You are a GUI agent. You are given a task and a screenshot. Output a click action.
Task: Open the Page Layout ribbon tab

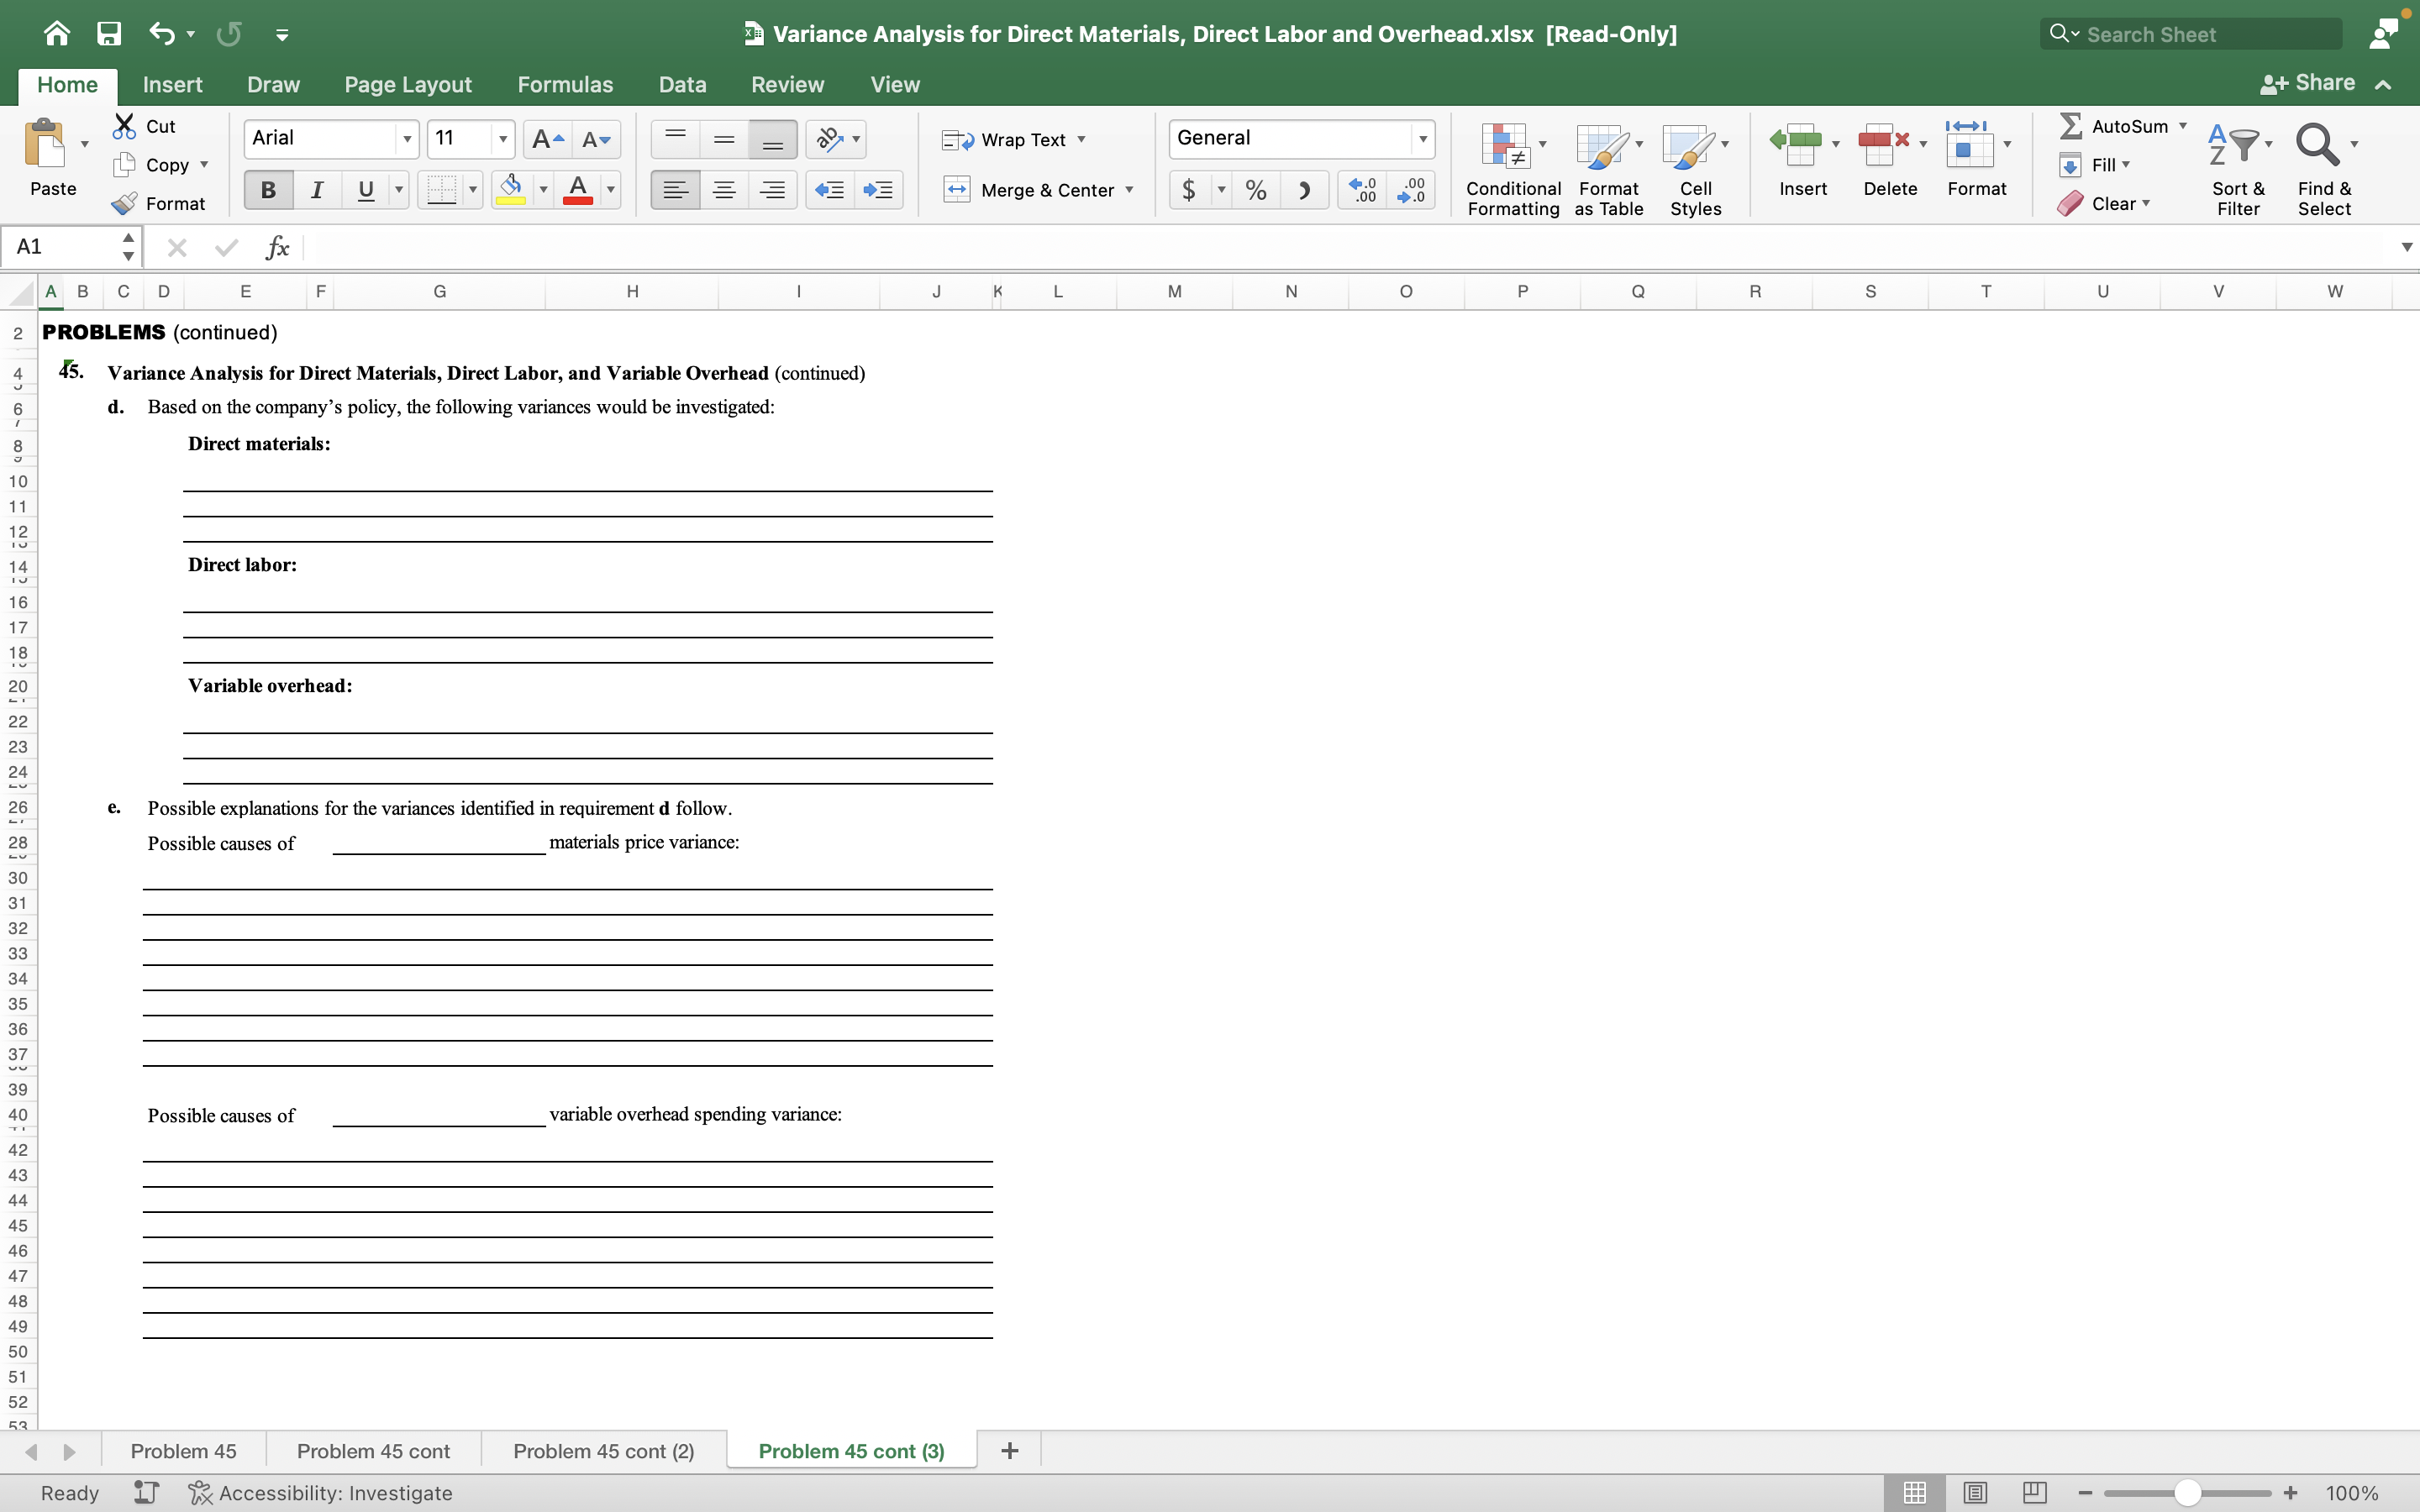tap(408, 85)
